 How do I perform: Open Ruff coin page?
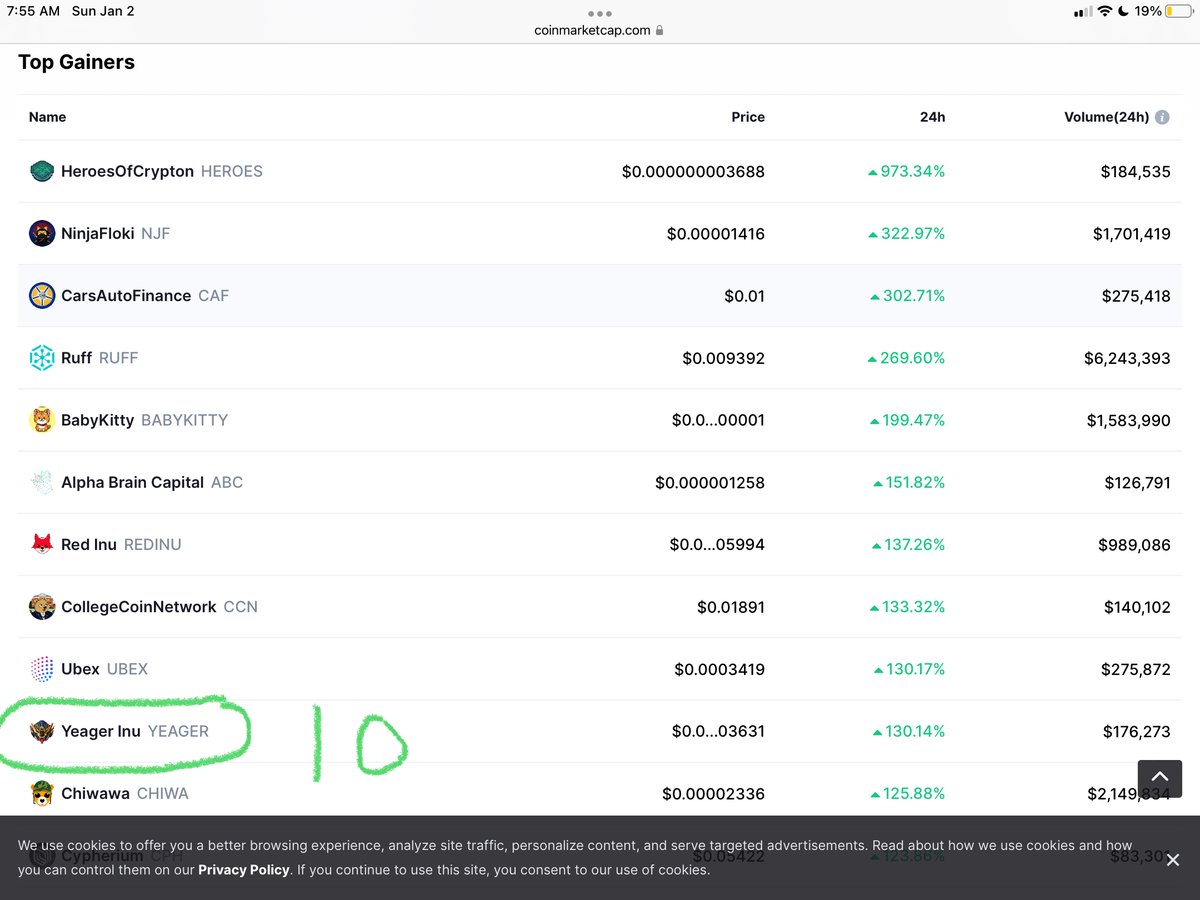coord(76,358)
